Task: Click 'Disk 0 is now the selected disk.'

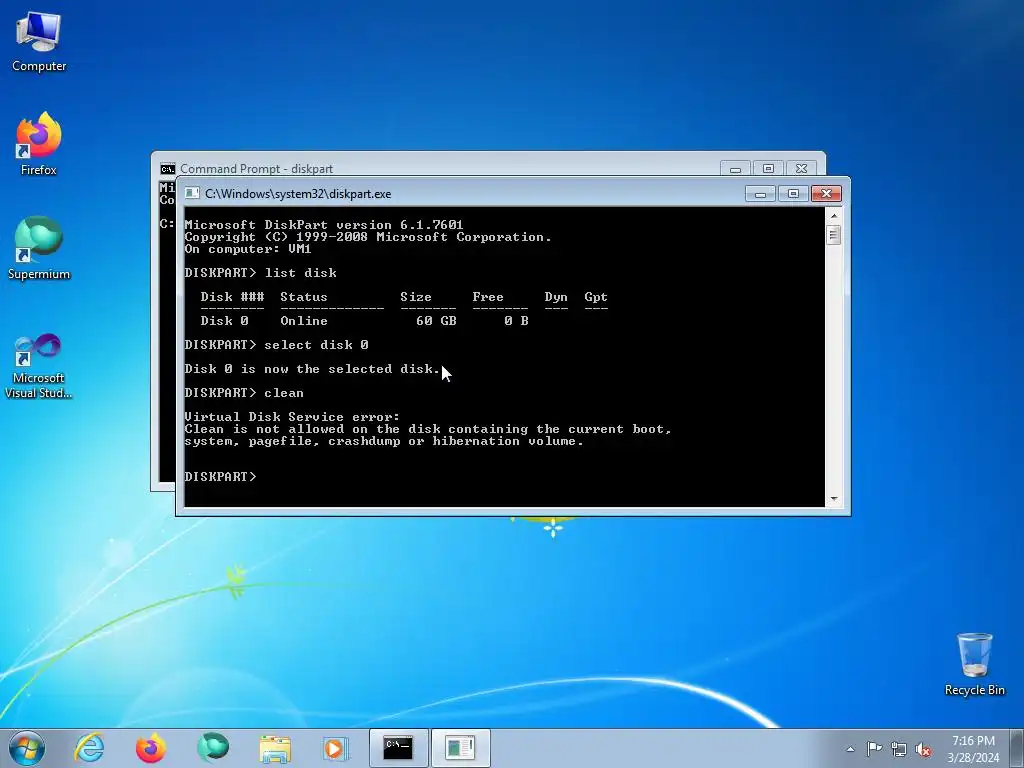Action: 313,369
